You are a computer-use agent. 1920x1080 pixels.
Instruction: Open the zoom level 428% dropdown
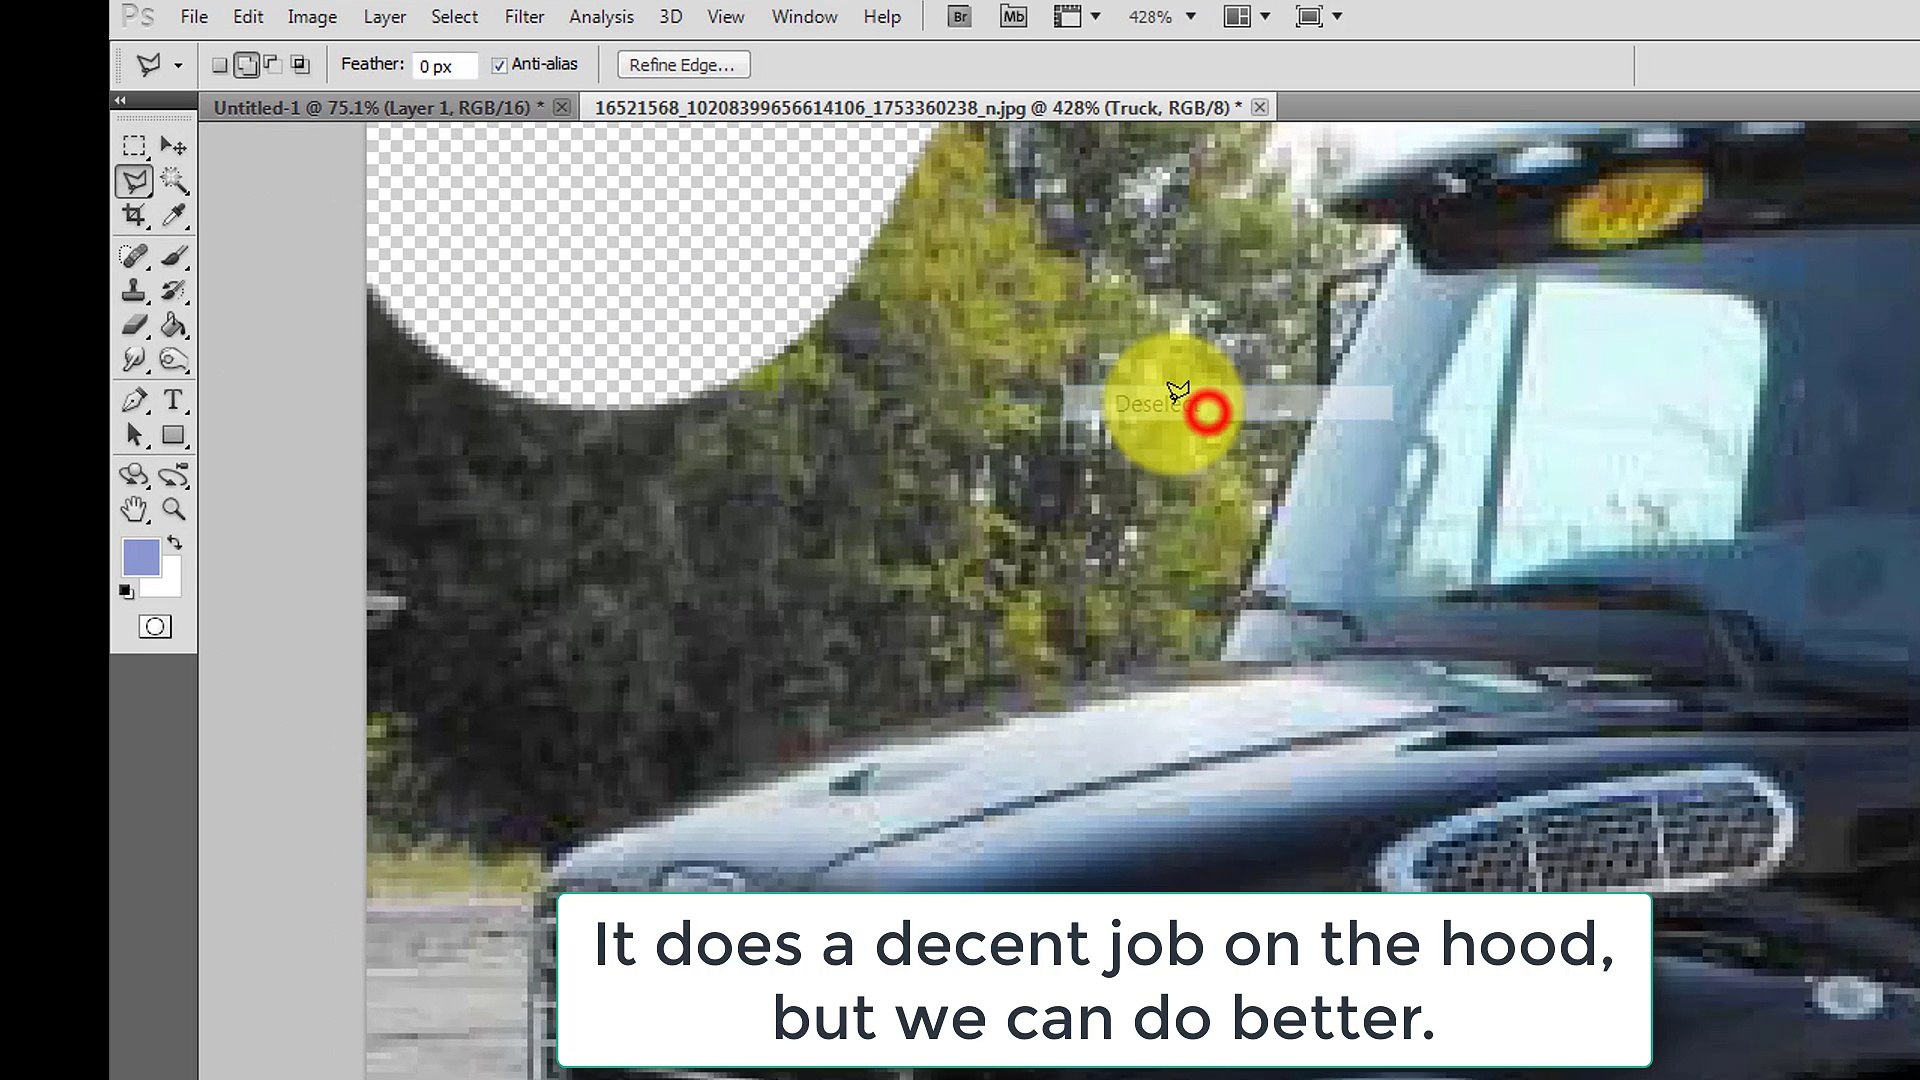tap(1190, 17)
